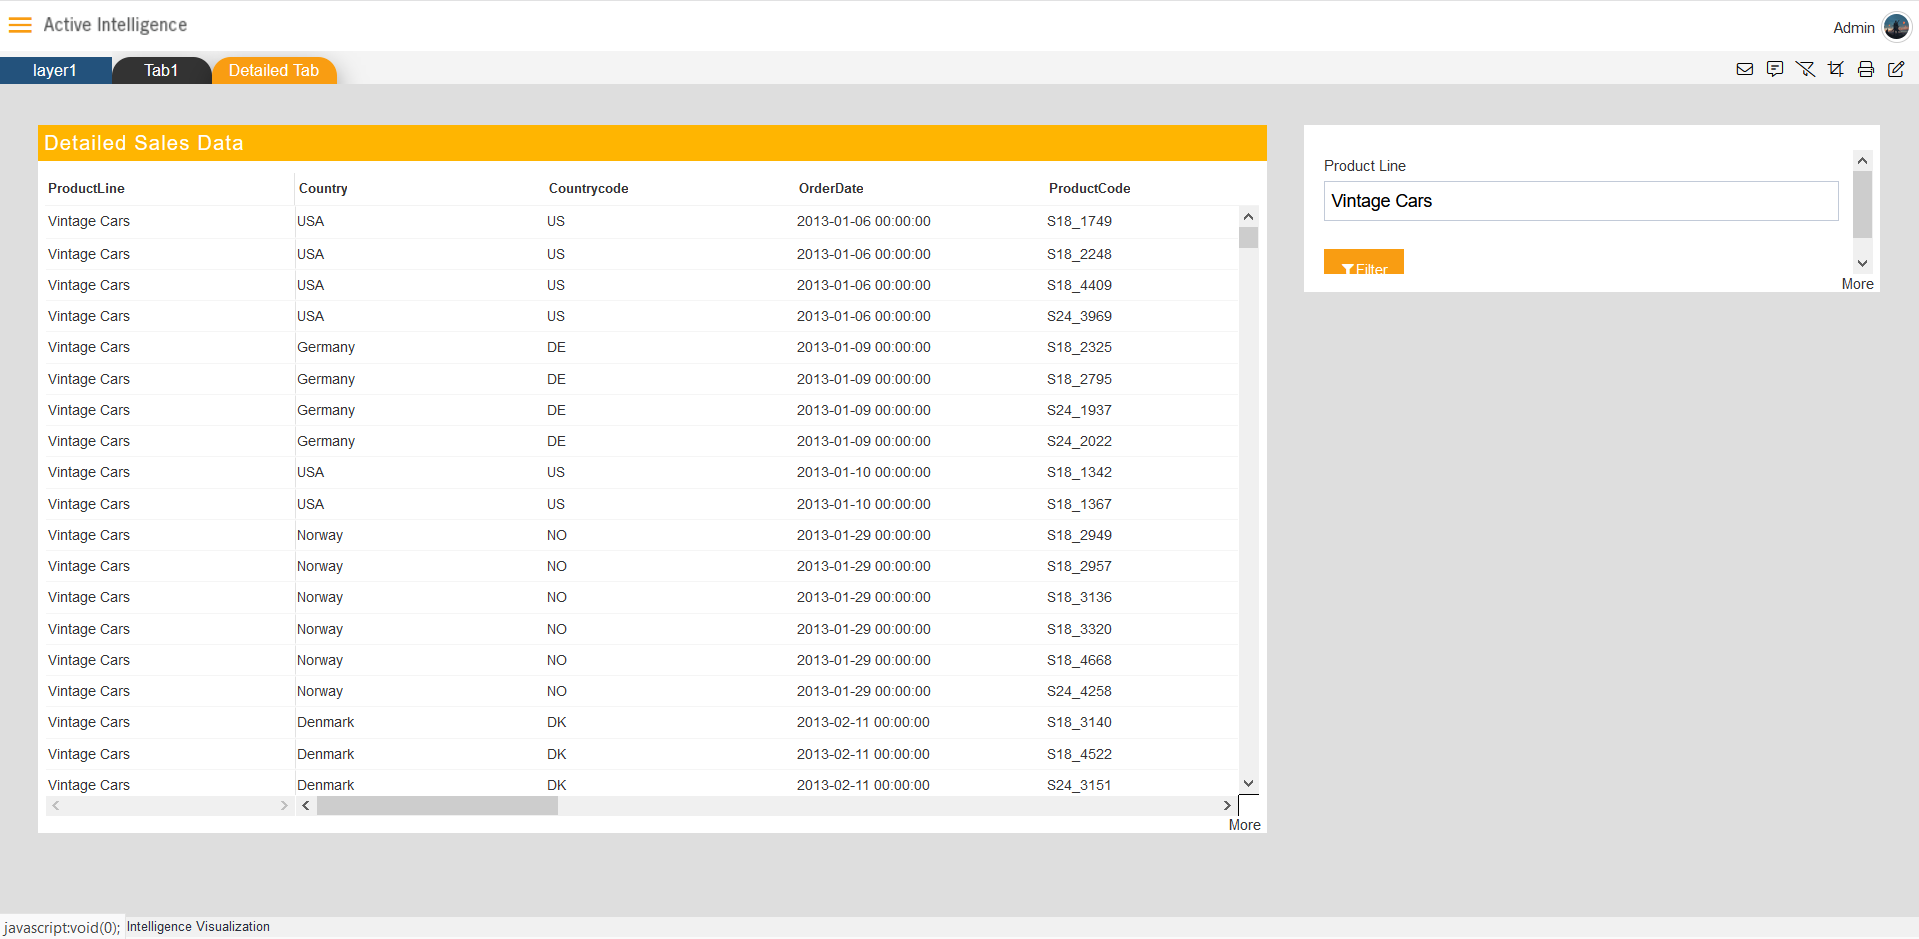Click the Intelligence Visualization footer text
The image size is (1919, 939).
(198, 927)
